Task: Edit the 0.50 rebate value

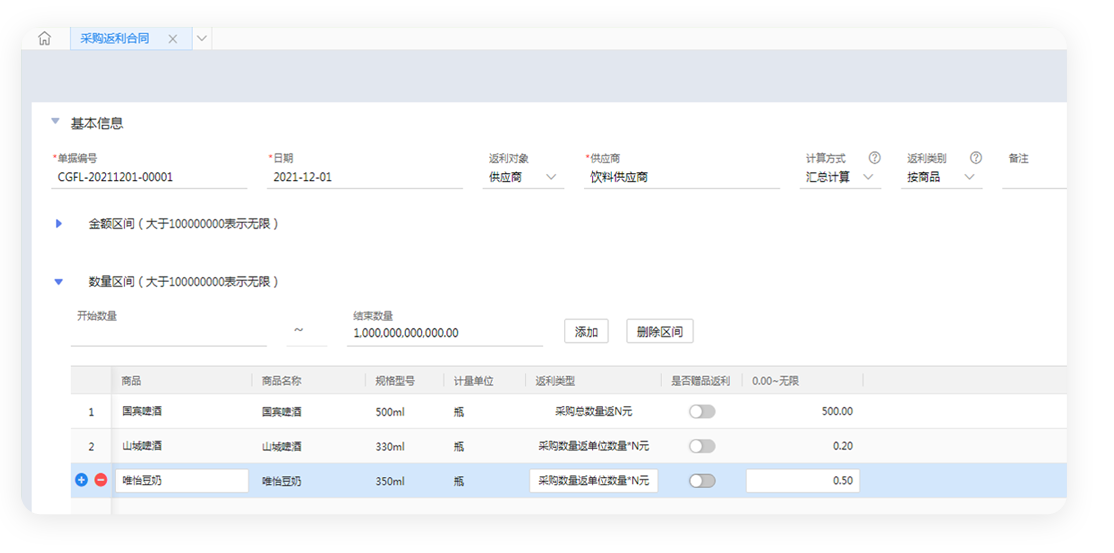Action: (803, 480)
